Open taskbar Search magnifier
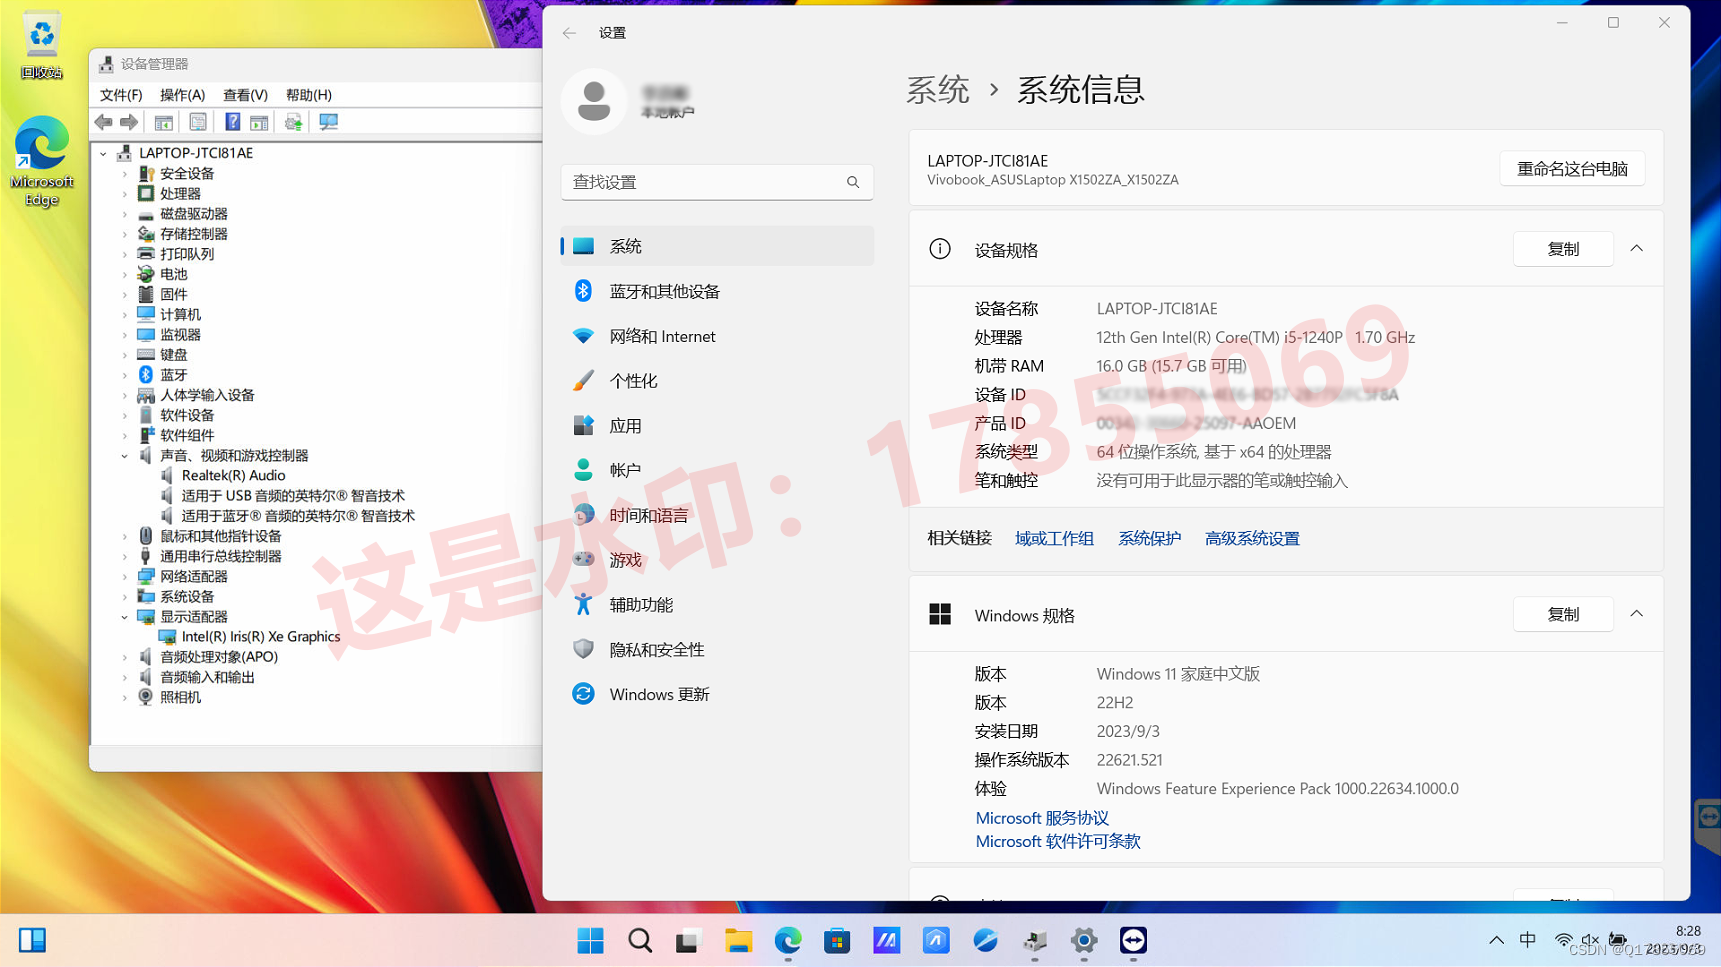Image resolution: width=1721 pixels, height=967 pixels. tap(640, 940)
